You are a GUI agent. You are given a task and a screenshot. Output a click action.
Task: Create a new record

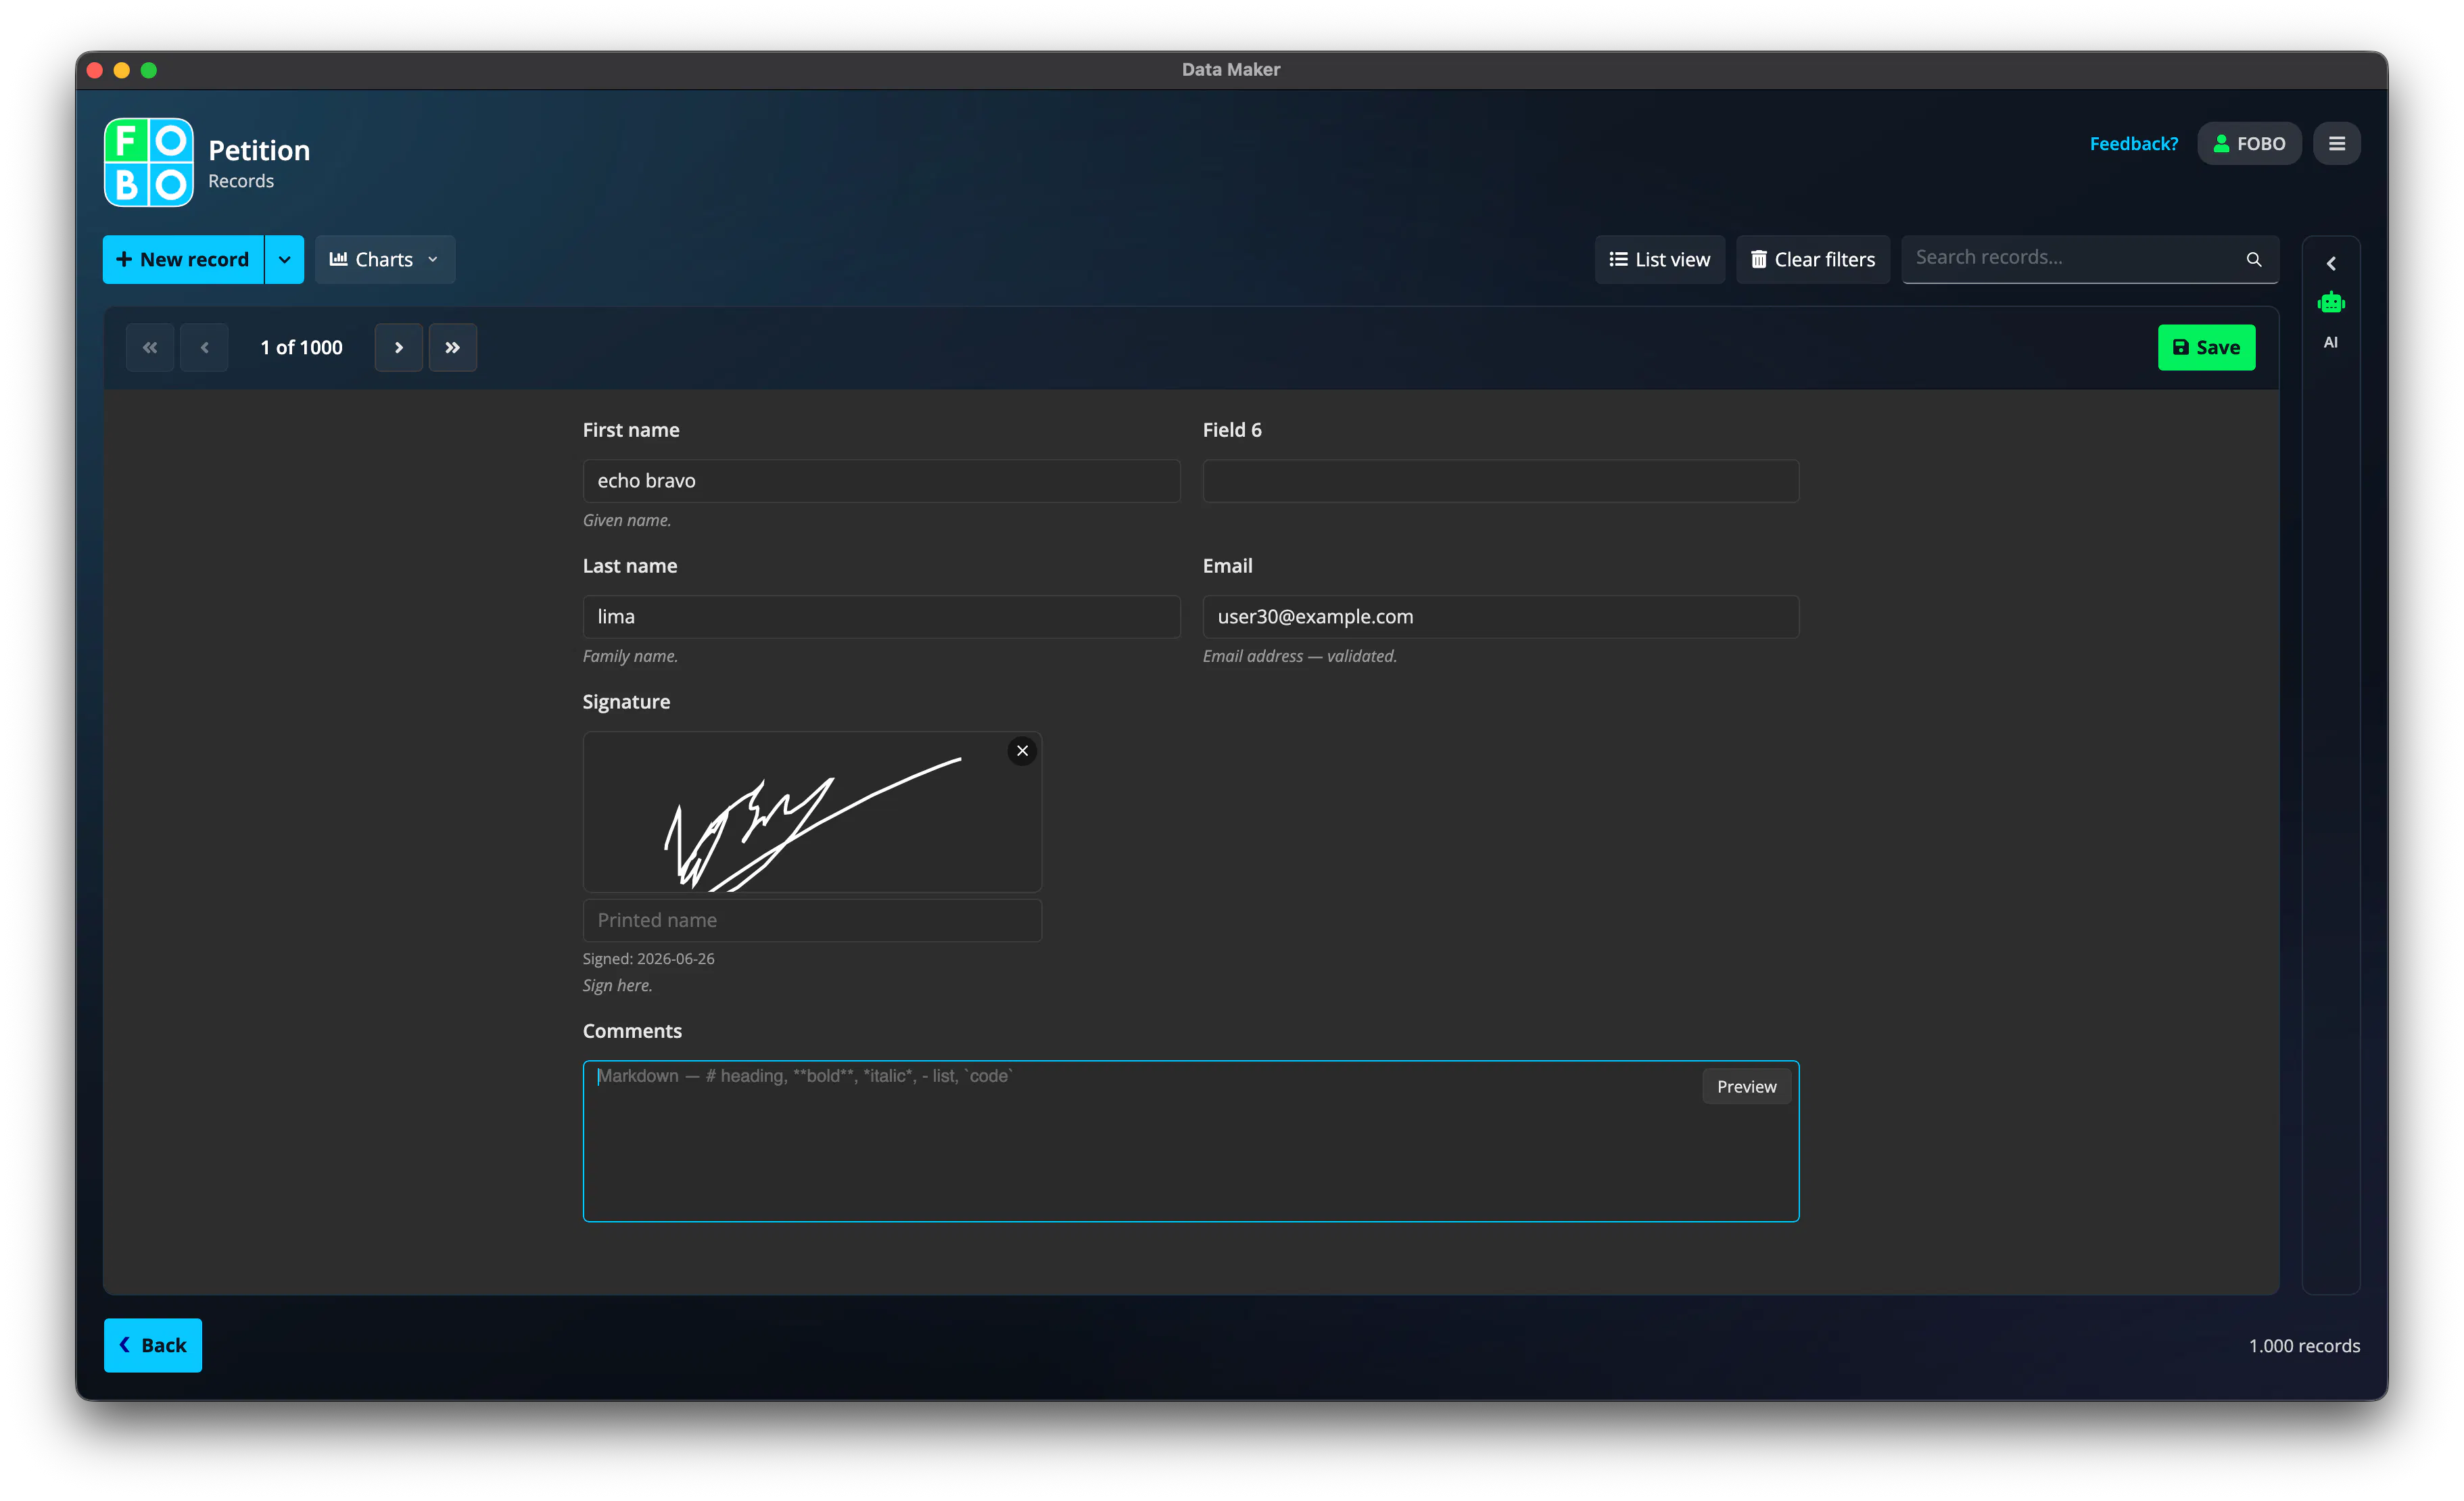(183, 260)
